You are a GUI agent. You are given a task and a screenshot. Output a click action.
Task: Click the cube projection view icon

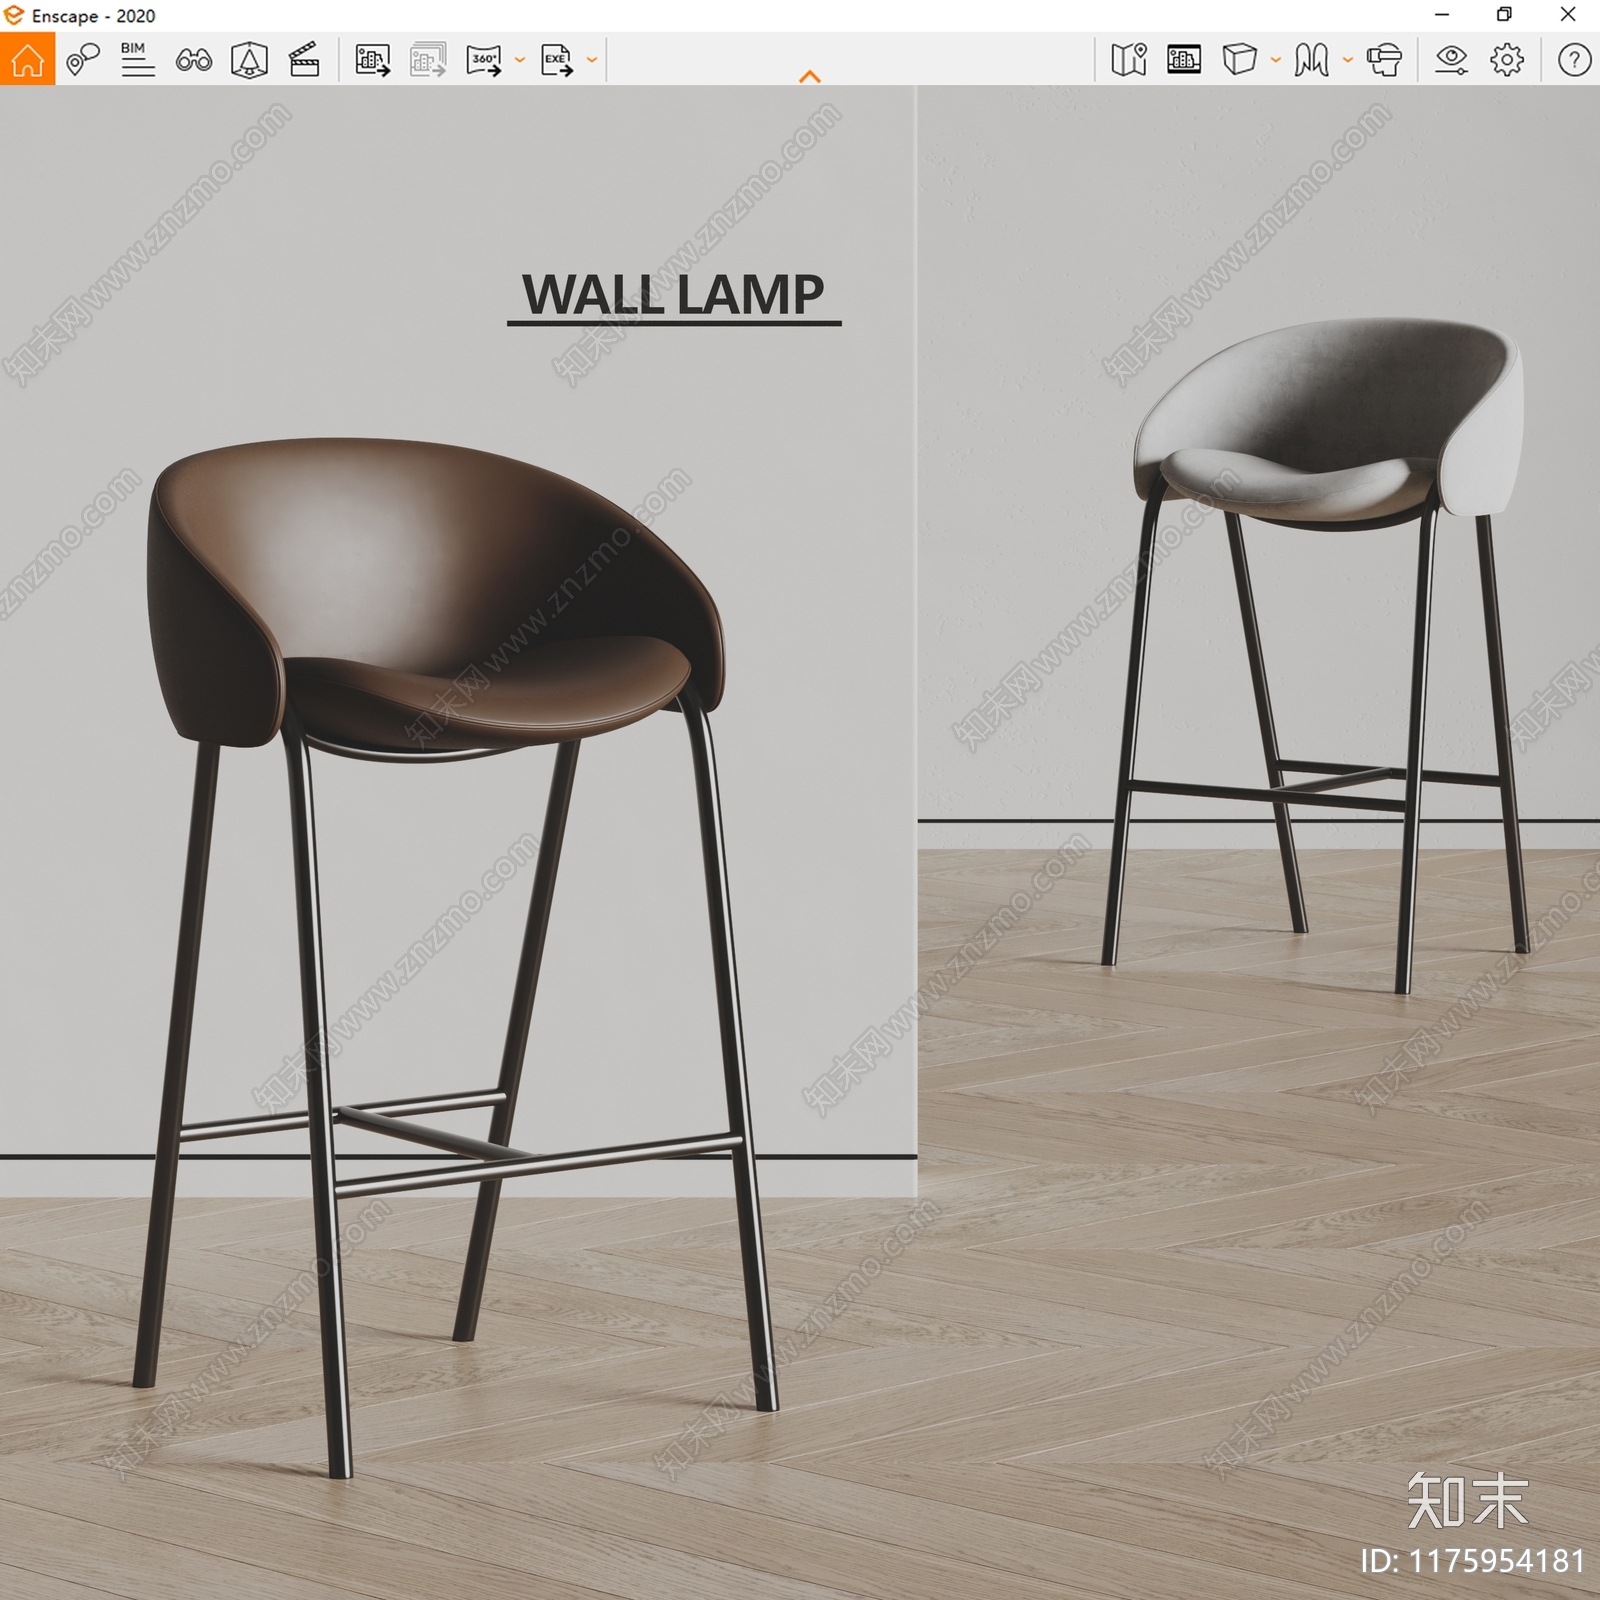point(1240,60)
